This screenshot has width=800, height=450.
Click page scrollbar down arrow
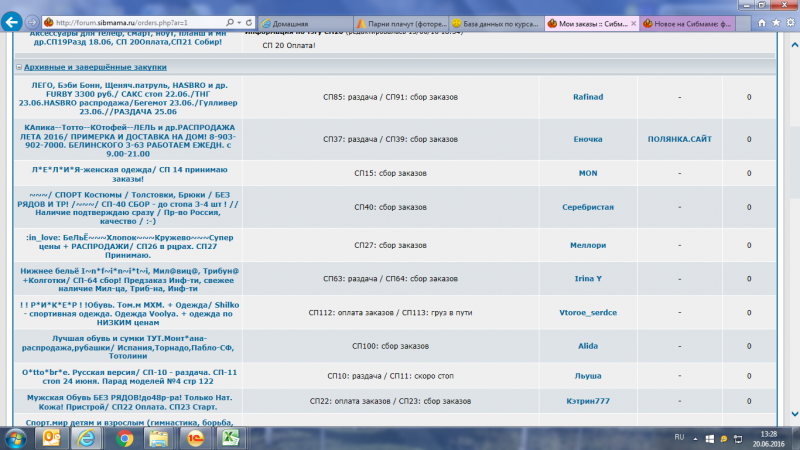click(x=794, y=414)
